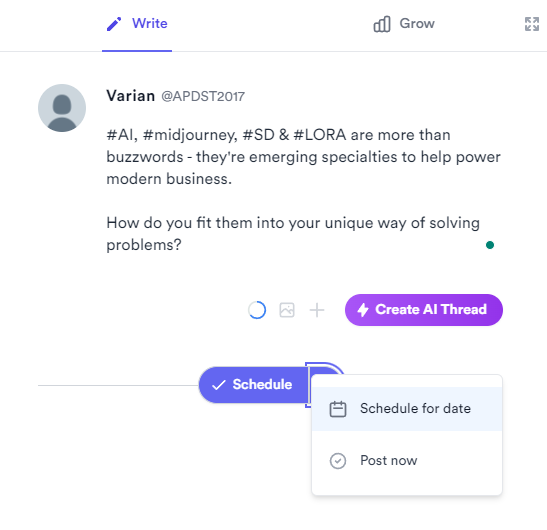The height and width of the screenshot is (530, 547).
Task: Click the Schedule button
Action: coord(253,385)
